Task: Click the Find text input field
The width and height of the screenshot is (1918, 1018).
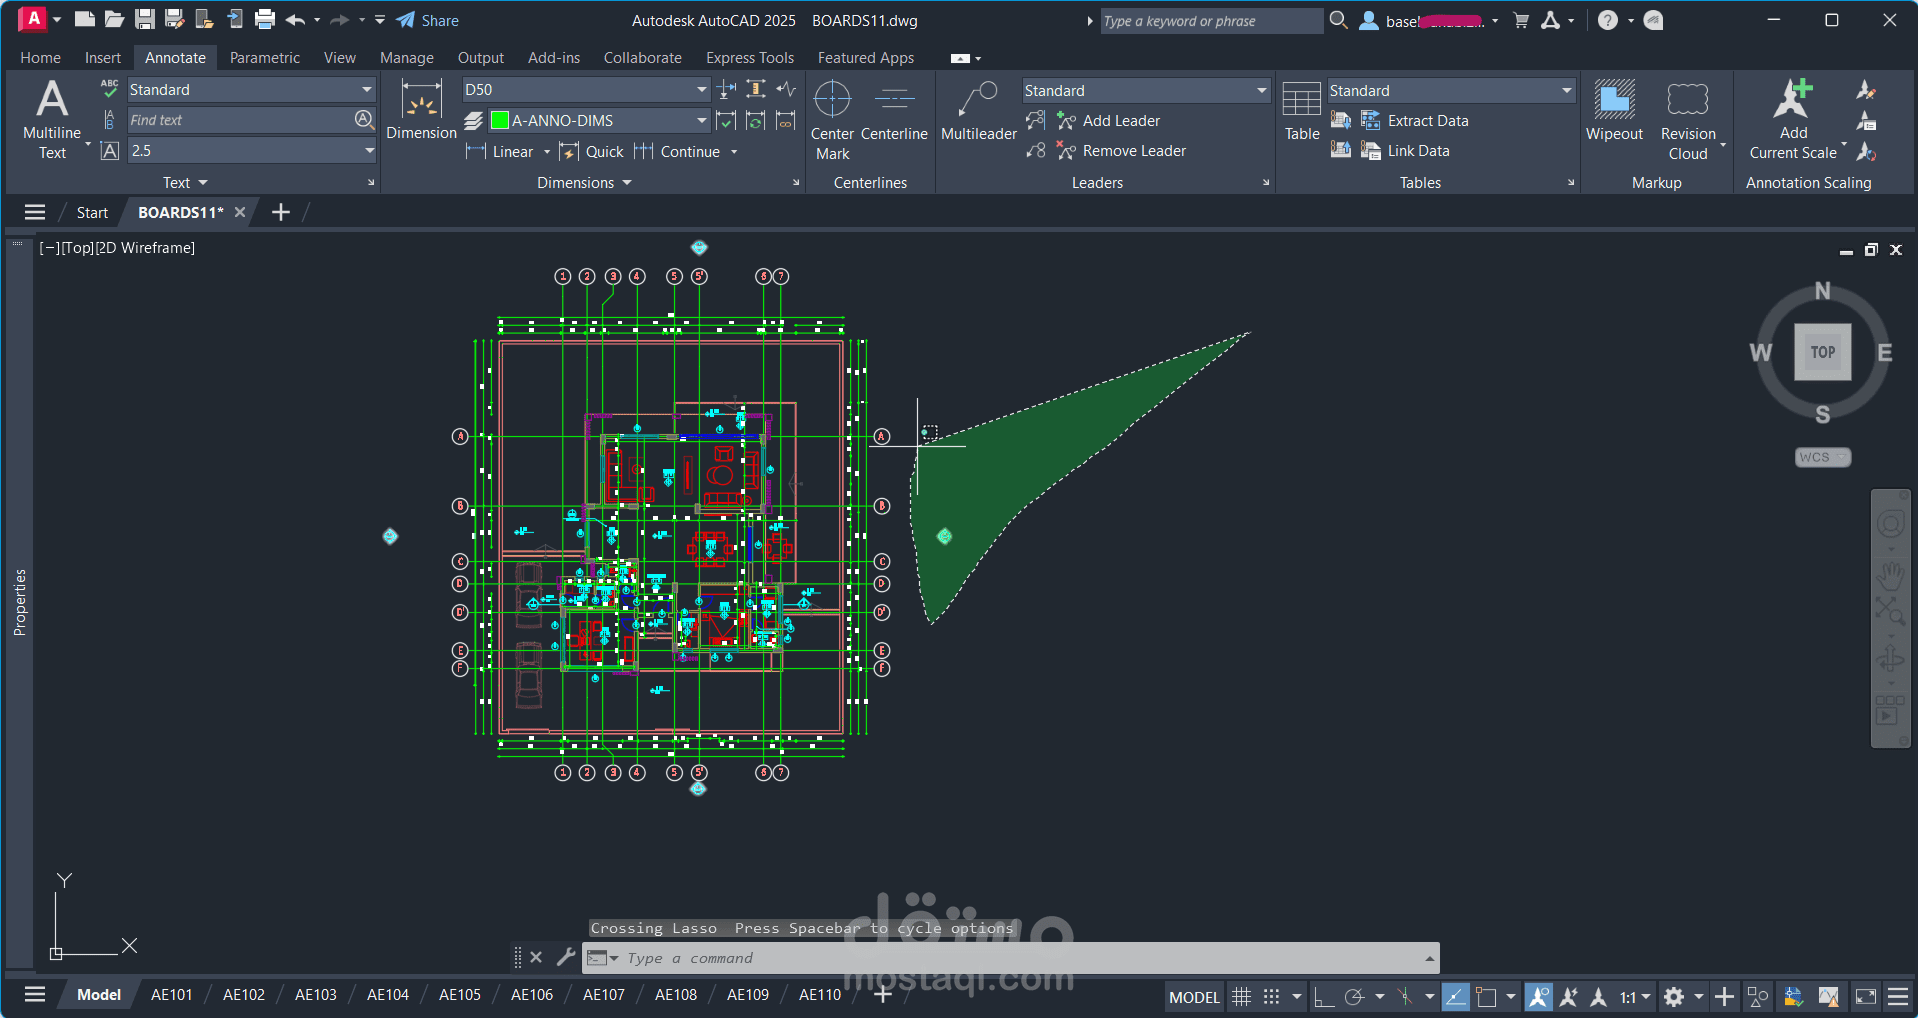Action: coord(239,120)
